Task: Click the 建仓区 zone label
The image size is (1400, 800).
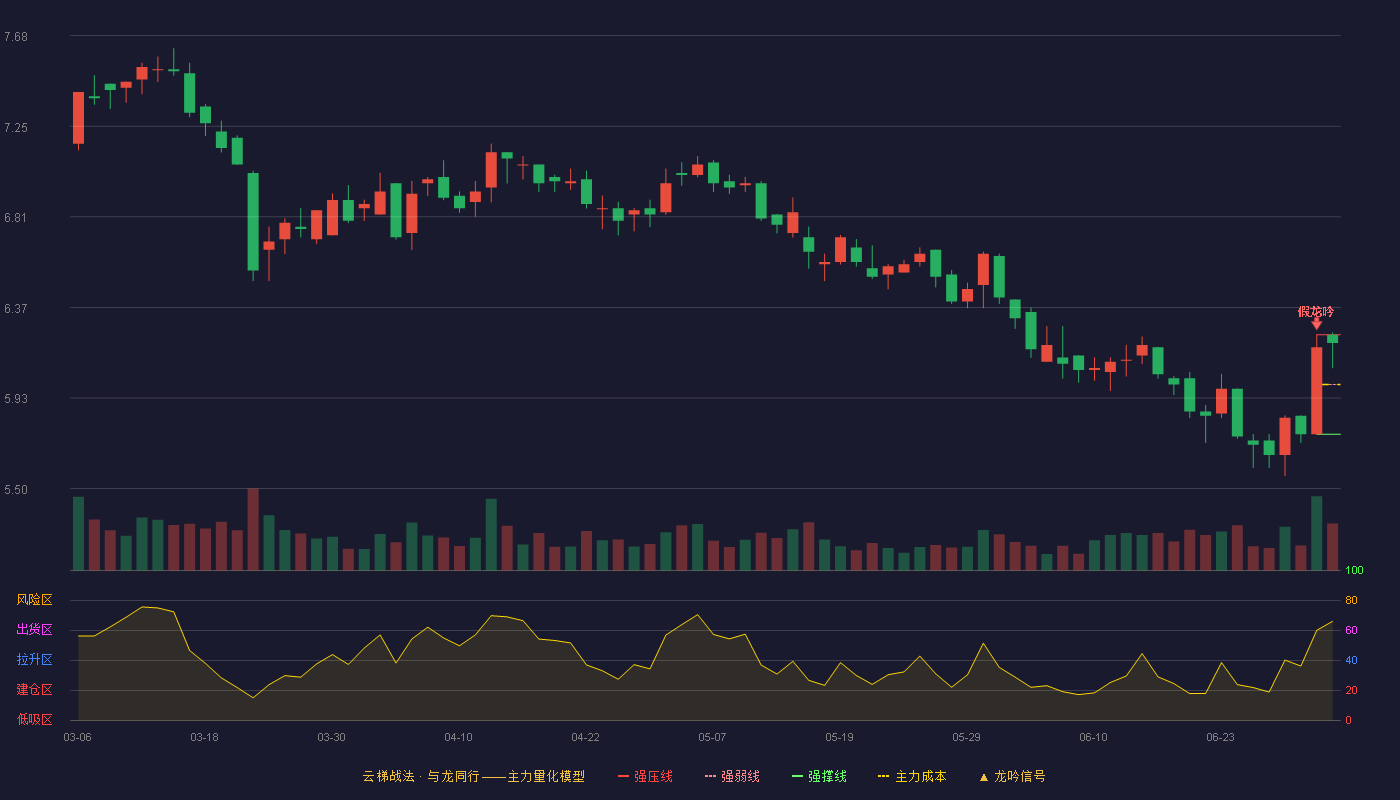Action: click(x=34, y=690)
